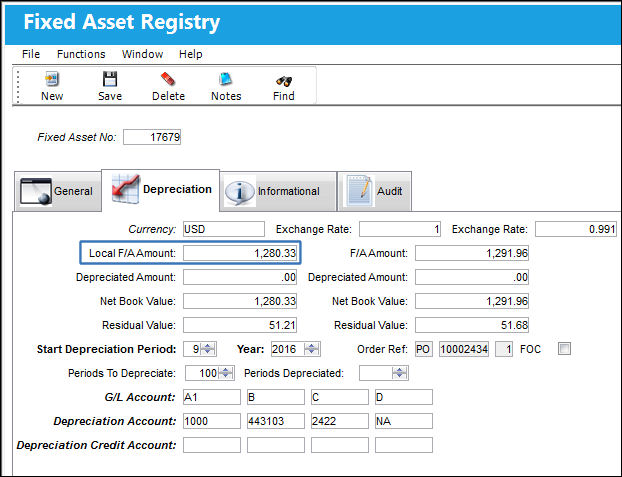Click the Informational tab info-bubble icon

click(x=240, y=192)
